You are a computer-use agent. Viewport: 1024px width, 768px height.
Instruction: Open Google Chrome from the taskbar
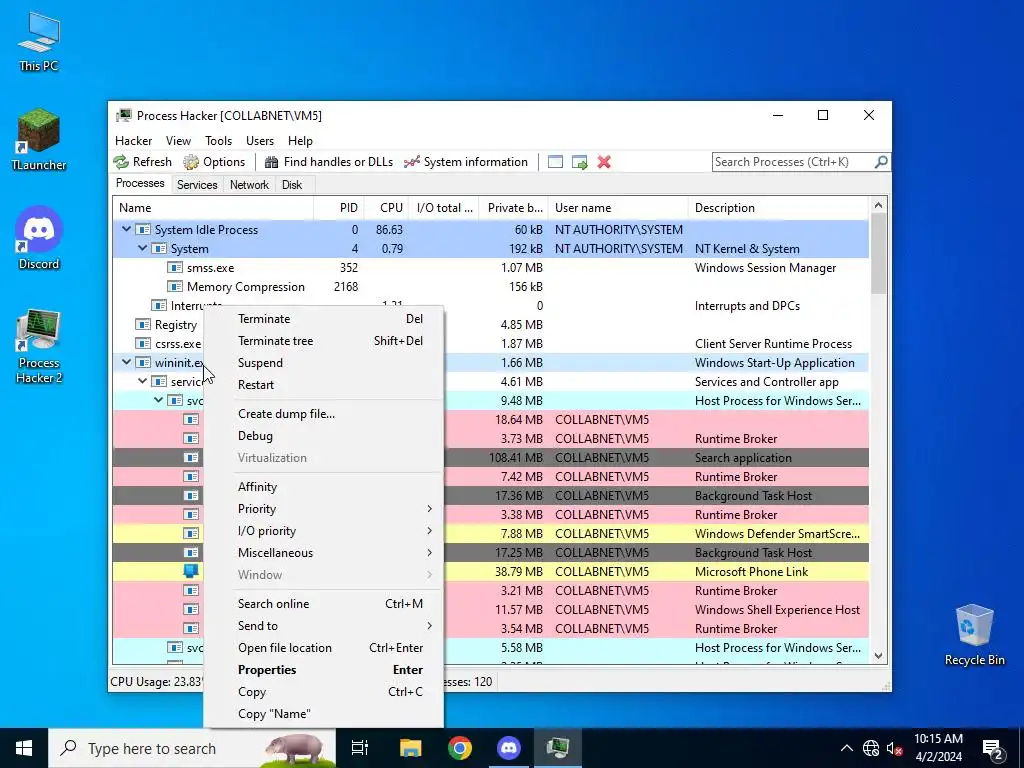coord(460,748)
